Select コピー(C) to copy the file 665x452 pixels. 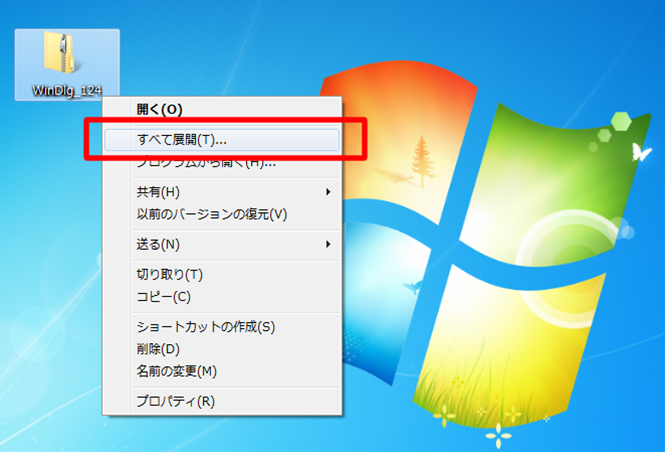click(x=222, y=297)
